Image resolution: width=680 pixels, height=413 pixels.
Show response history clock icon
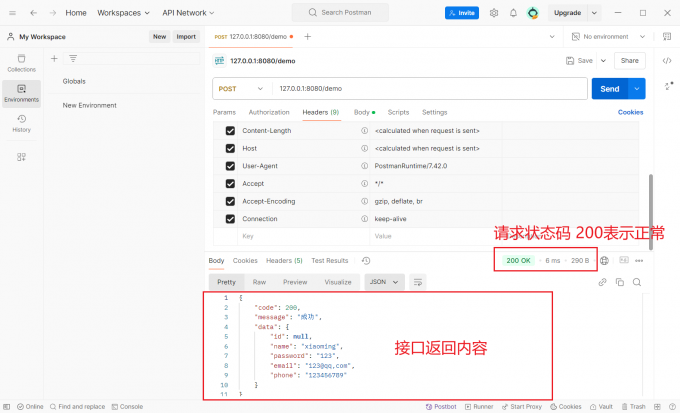366,261
